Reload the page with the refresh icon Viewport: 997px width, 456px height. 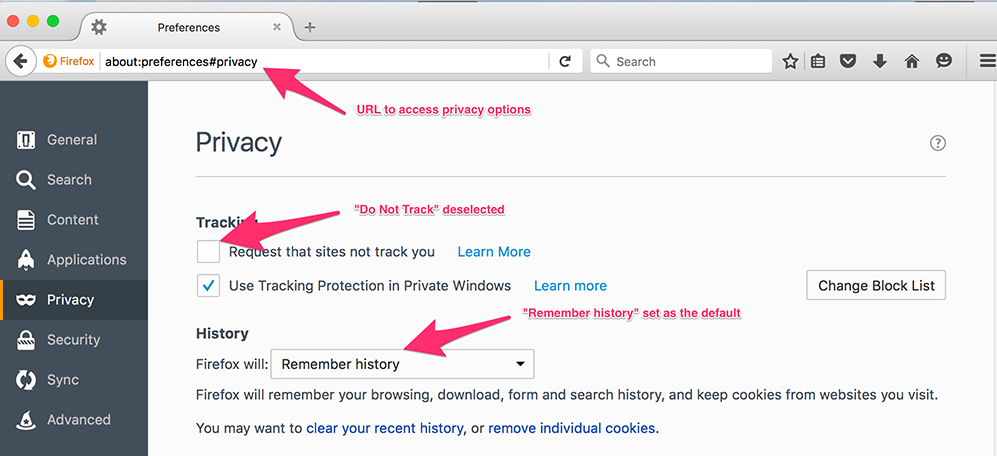[x=565, y=61]
